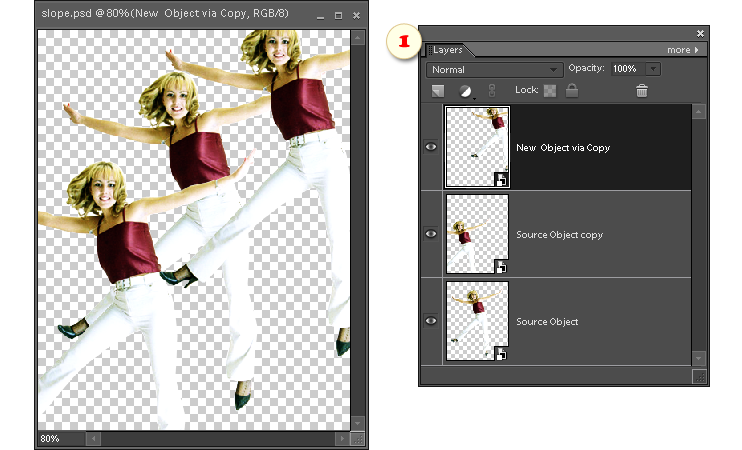Click the slope.psd window title bar text
This screenshot has height=450, width=742.
[165, 13]
